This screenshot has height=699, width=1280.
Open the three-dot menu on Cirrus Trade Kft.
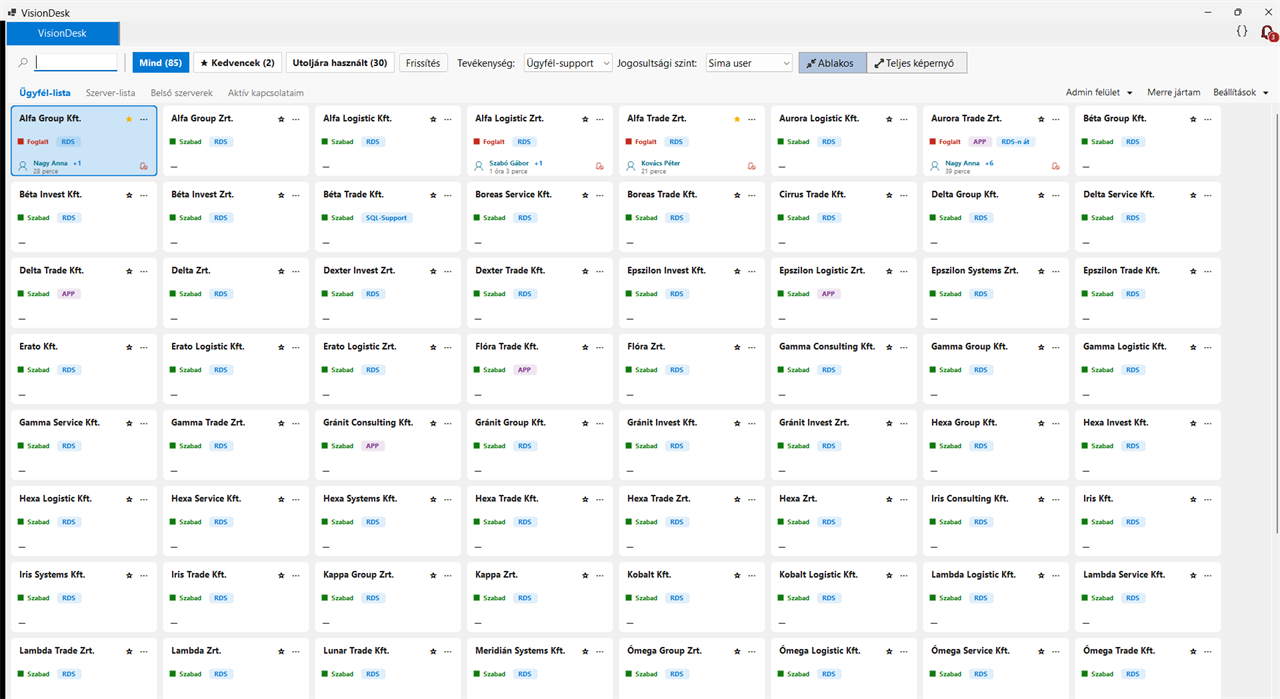tap(903, 195)
